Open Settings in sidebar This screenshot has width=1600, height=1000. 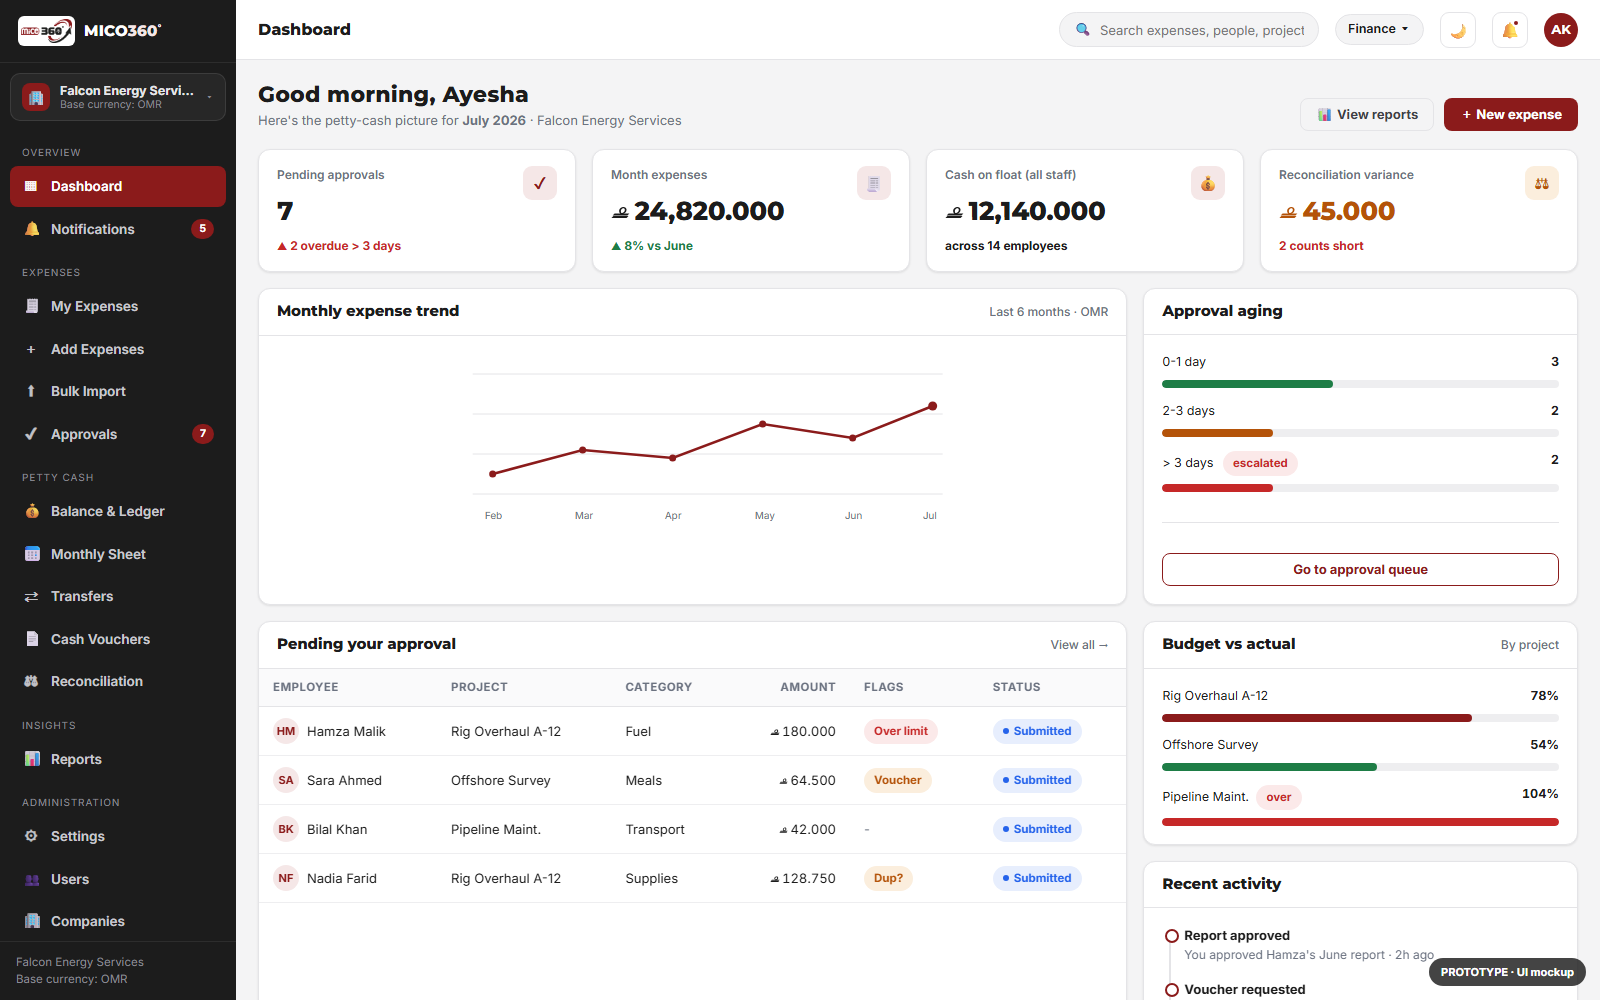click(118, 836)
